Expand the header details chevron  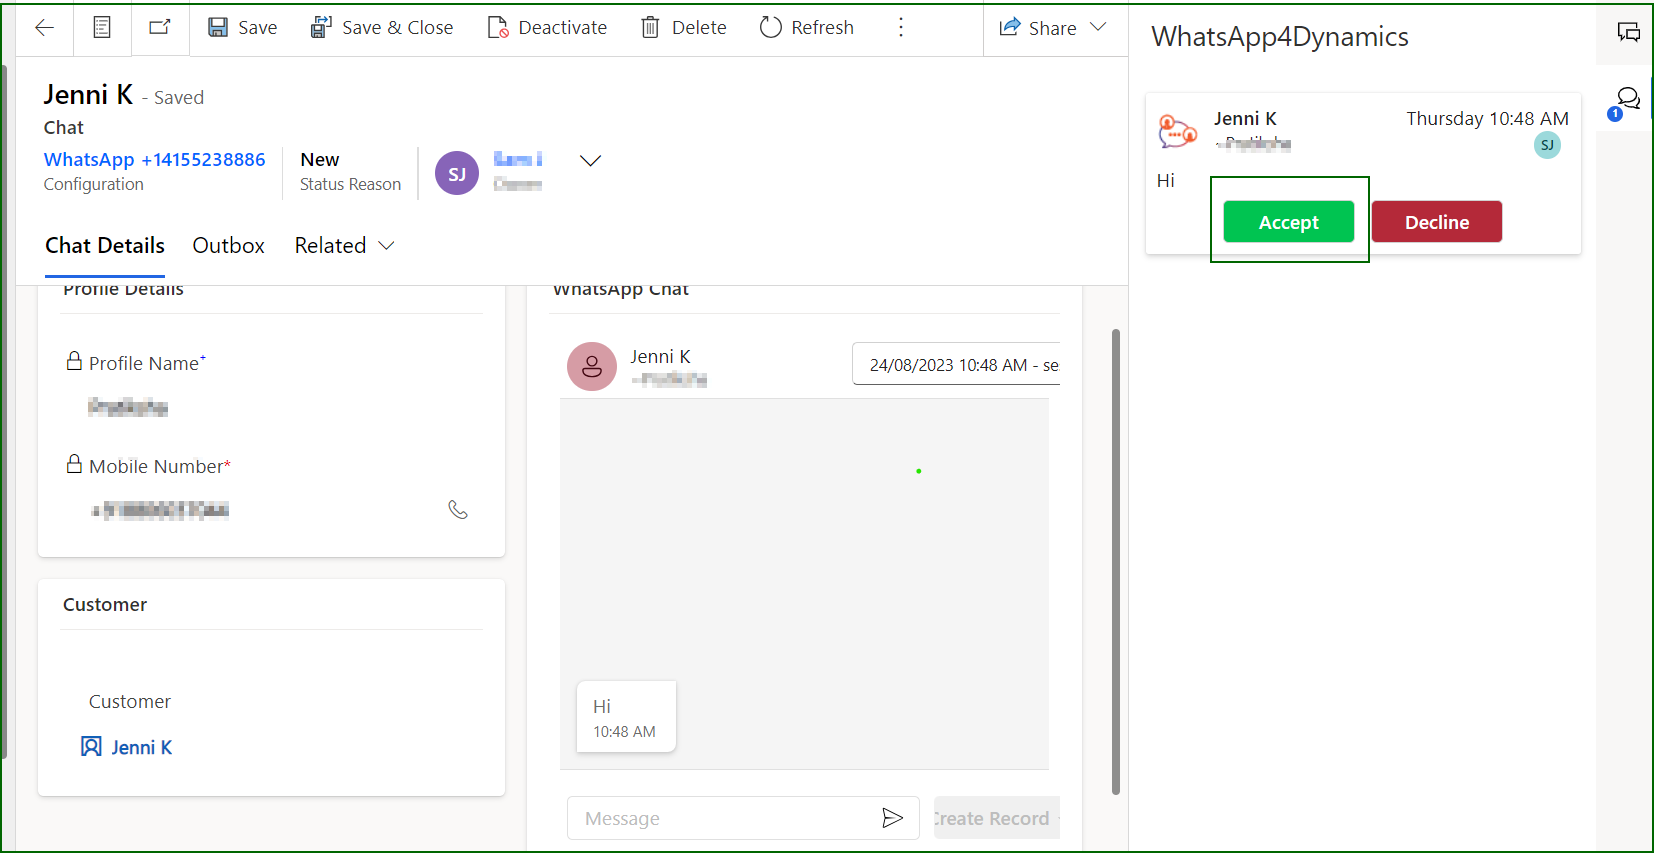[x=591, y=161]
